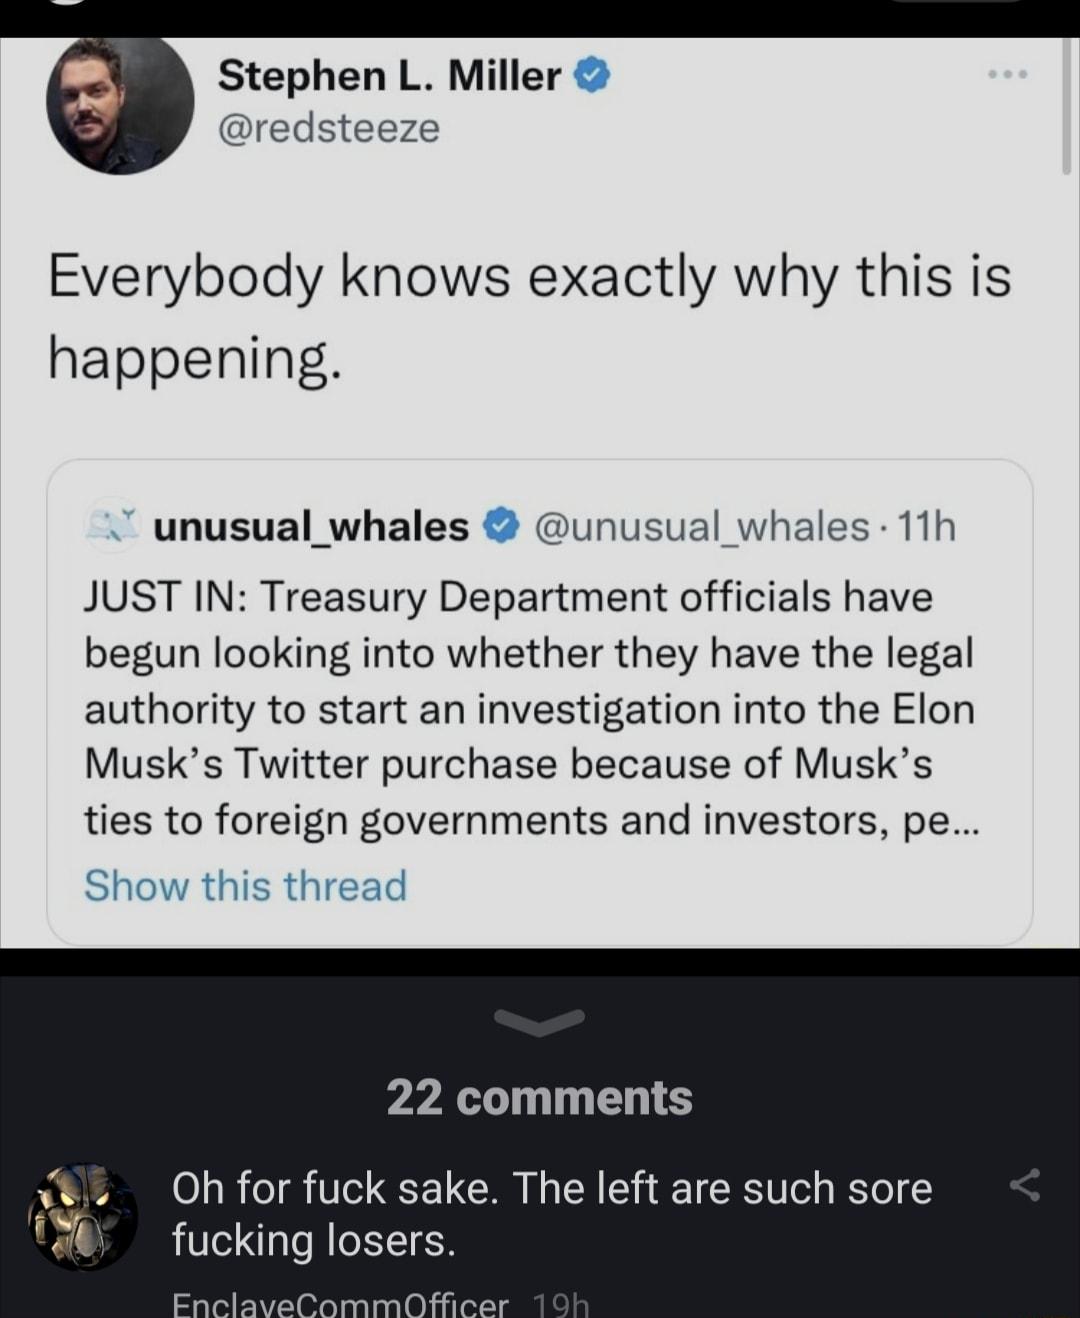Tap the @unusual_whales handle

point(700,526)
